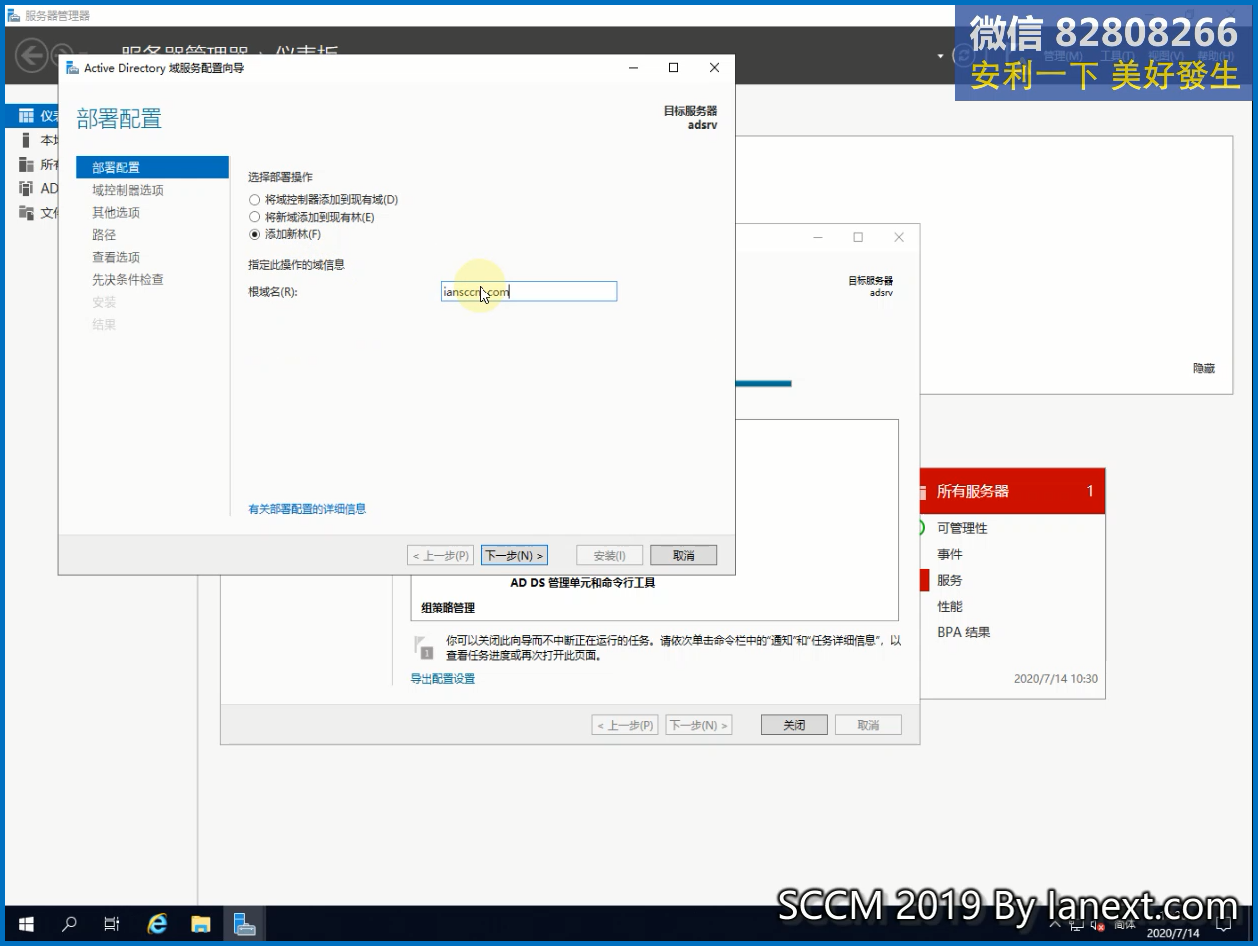
Task: Select the file services icon in sidebar
Action: tap(26, 212)
